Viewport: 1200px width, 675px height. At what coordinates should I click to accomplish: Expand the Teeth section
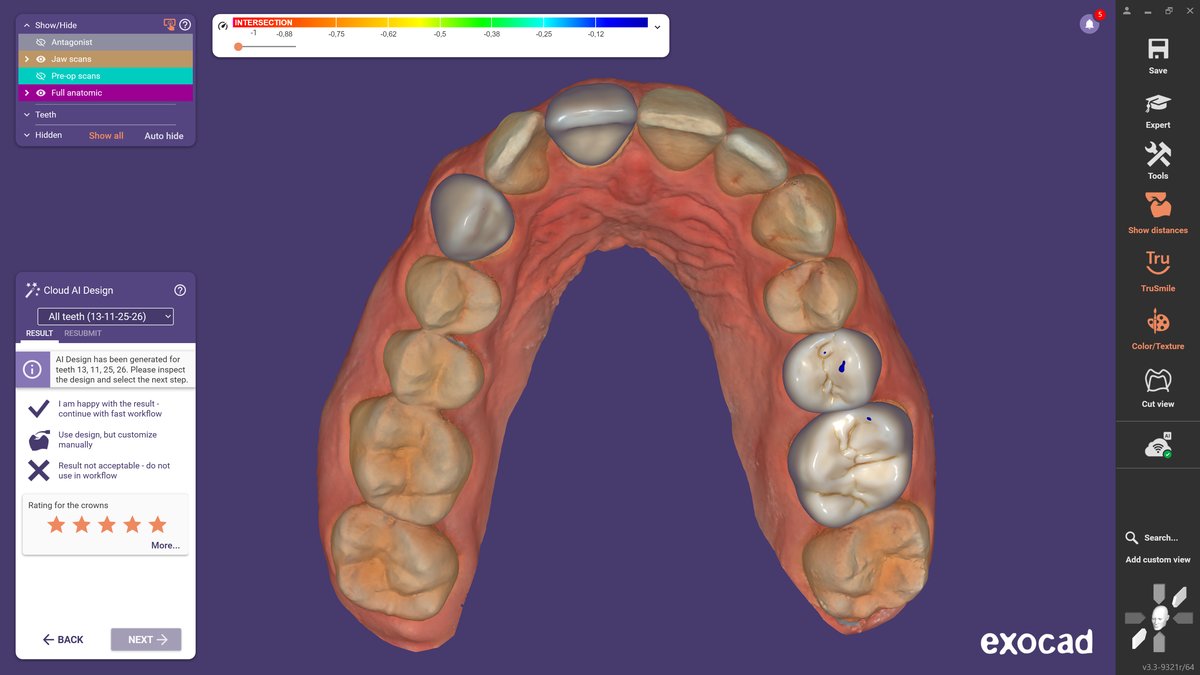pos(26,115)
